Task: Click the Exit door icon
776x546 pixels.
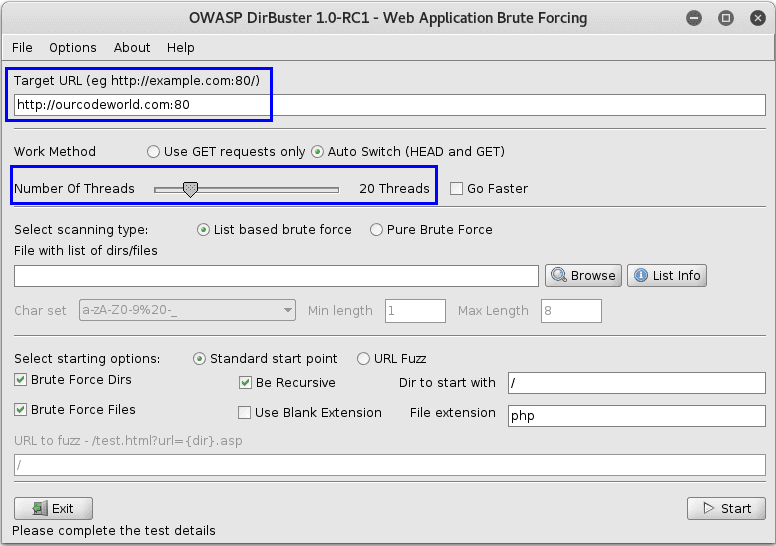Action: 39,508
